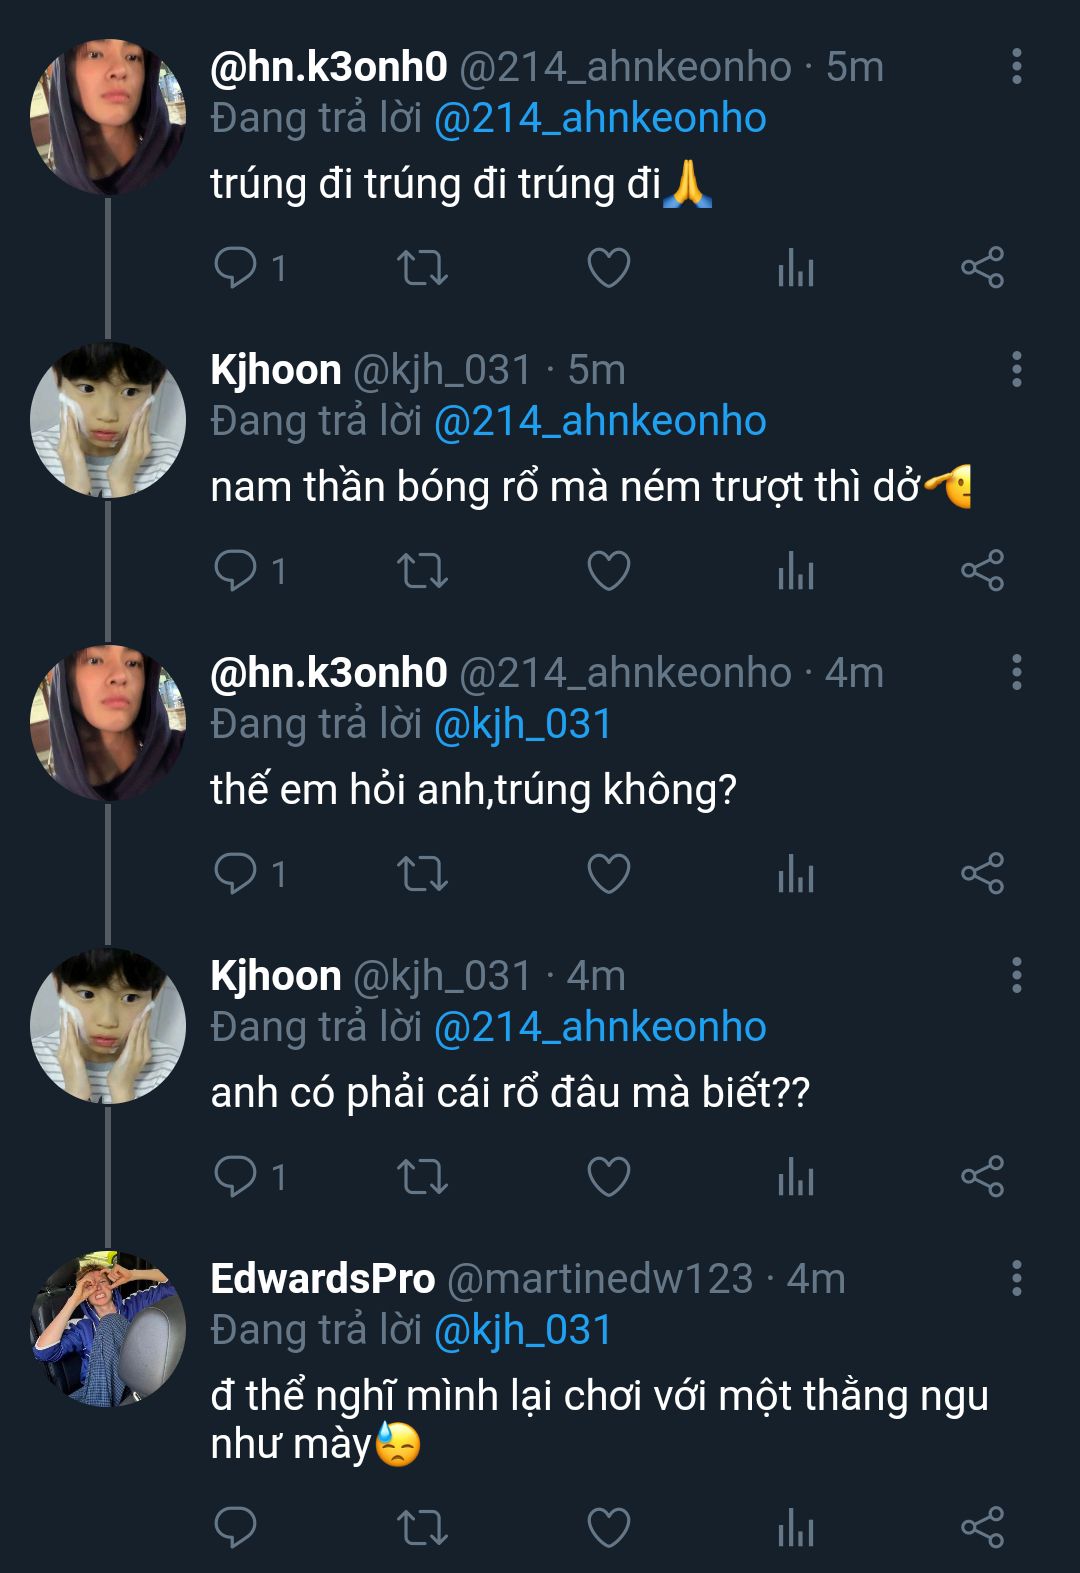Open more options for EdwardsPro's tweet
Screen dimensions: 1080x1573
pyautogui.click(x=1016, y=1278)
